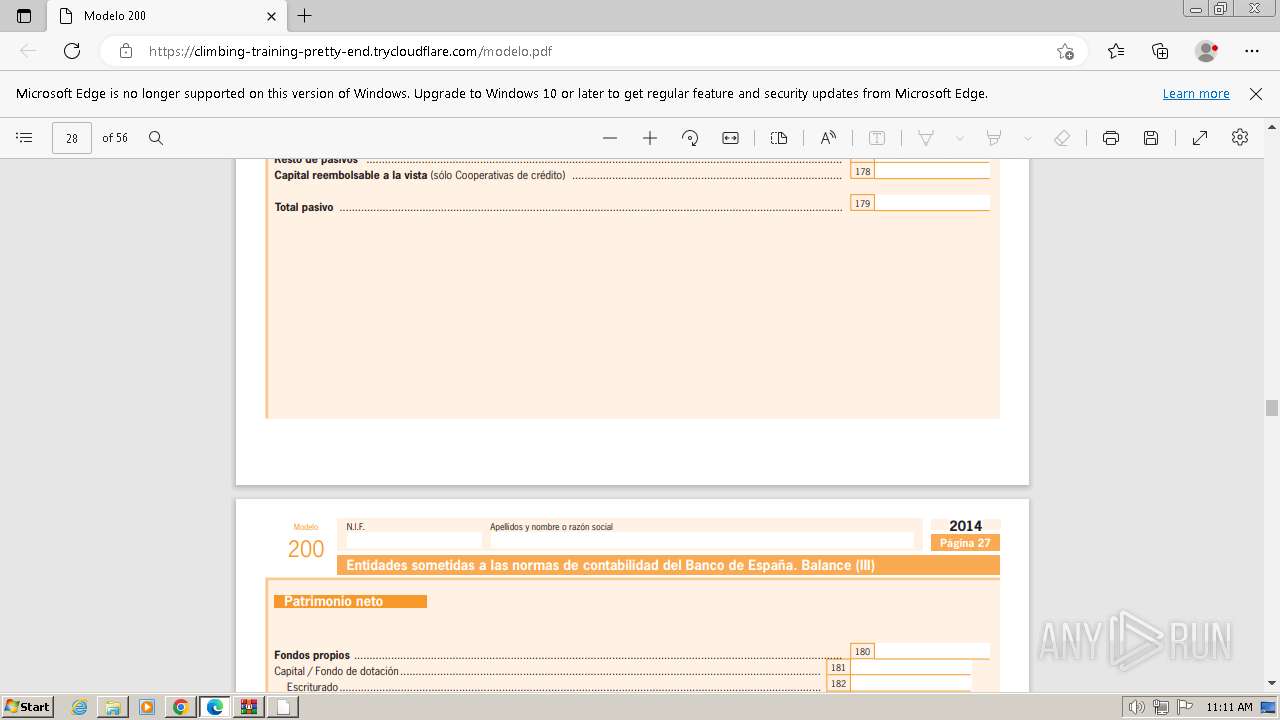This screenshot has height=720, width=1280.
Task: Open Windows Media Player from the taskbar
Action: tap(147, 707)
